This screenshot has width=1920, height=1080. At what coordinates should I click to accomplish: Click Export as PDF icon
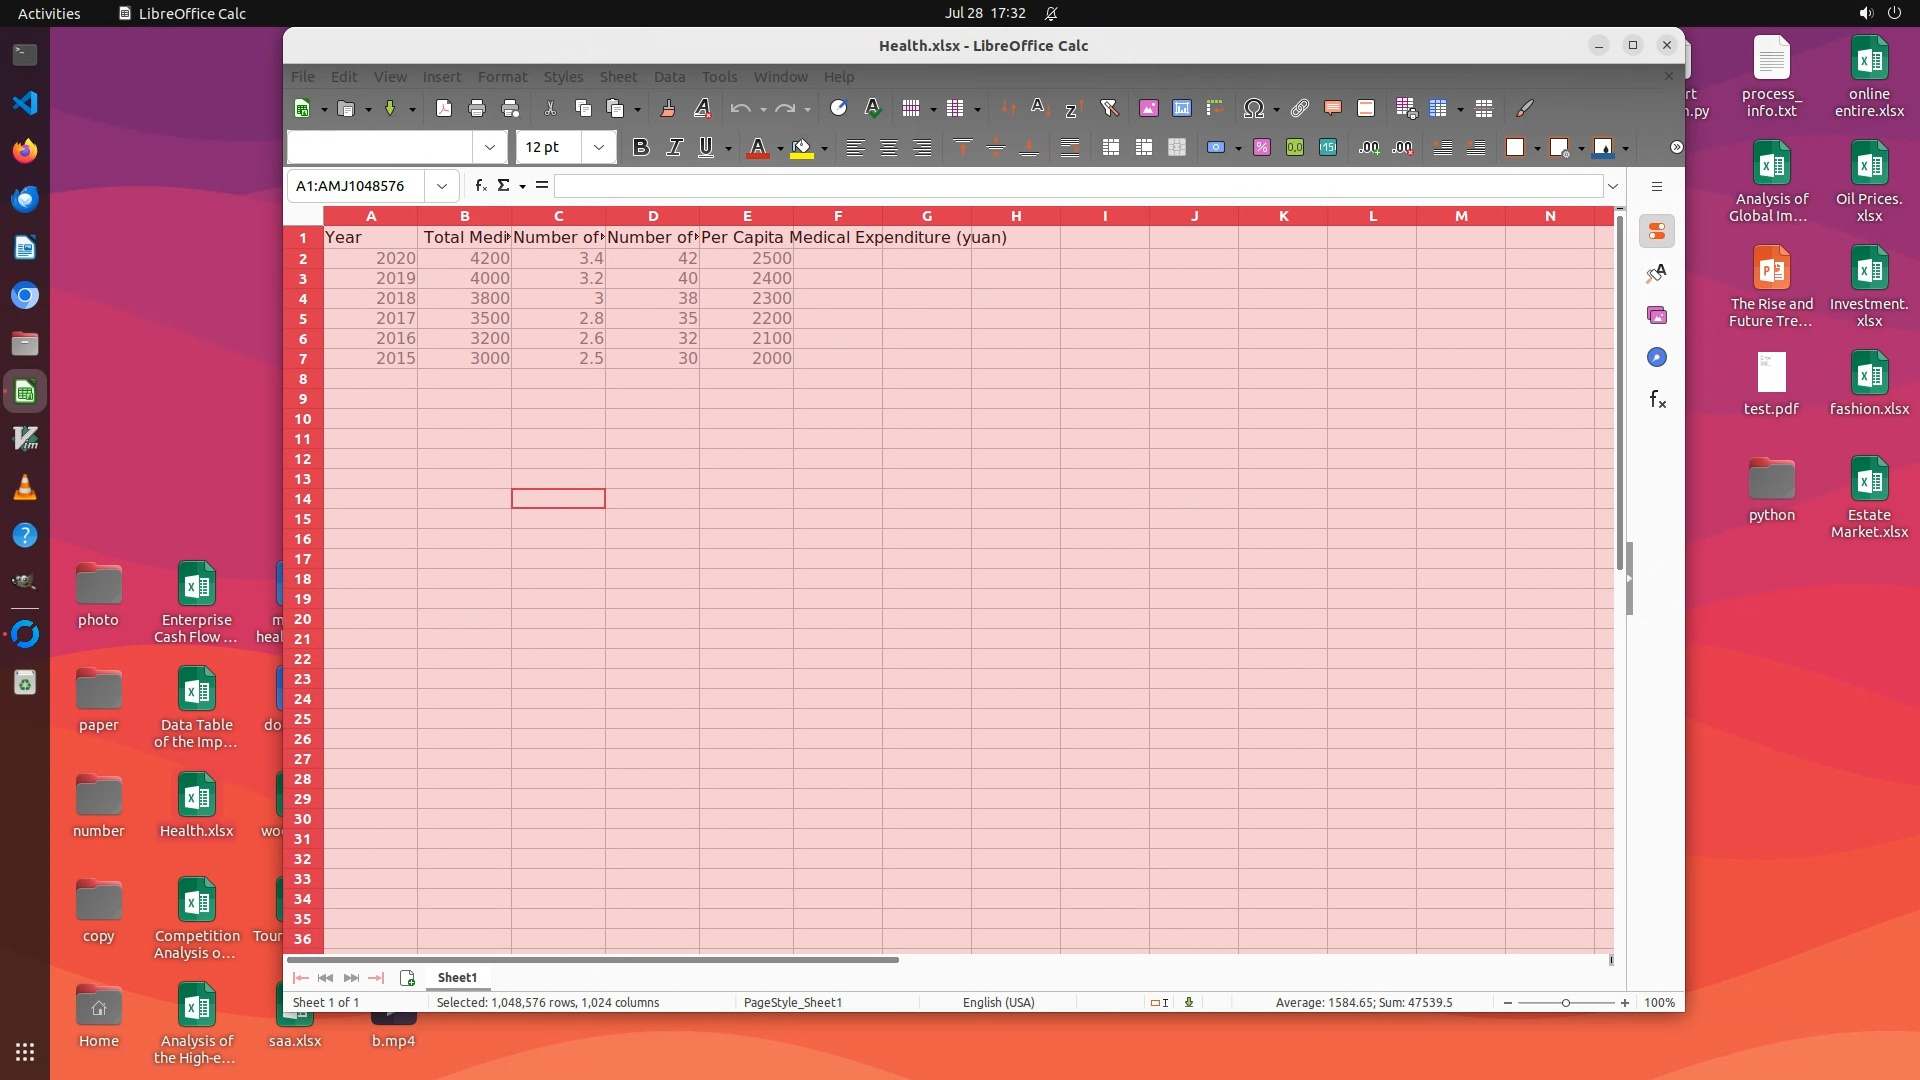pyautogui.click(x=444, y=108)
